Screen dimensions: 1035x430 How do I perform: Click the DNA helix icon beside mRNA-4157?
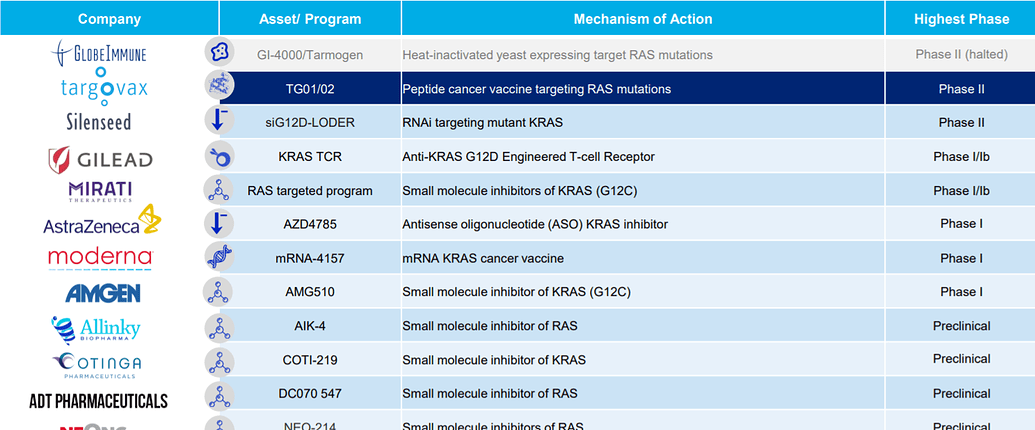[x=218, y=258]
